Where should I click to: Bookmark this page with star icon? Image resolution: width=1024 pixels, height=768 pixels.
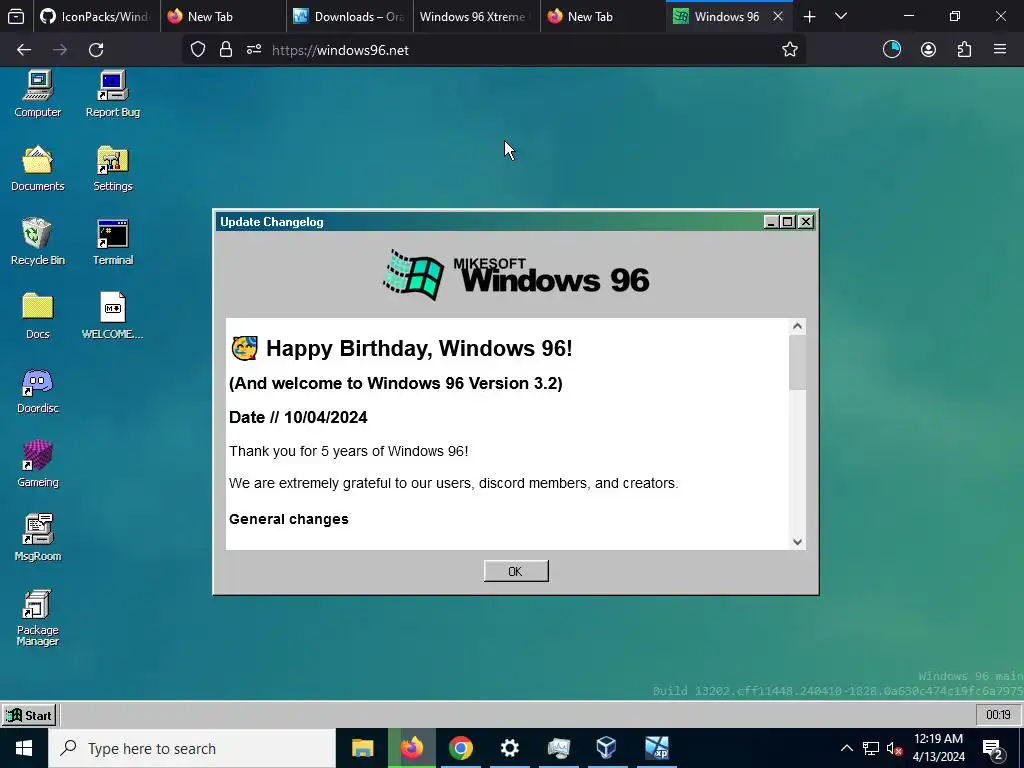(790, 50)
